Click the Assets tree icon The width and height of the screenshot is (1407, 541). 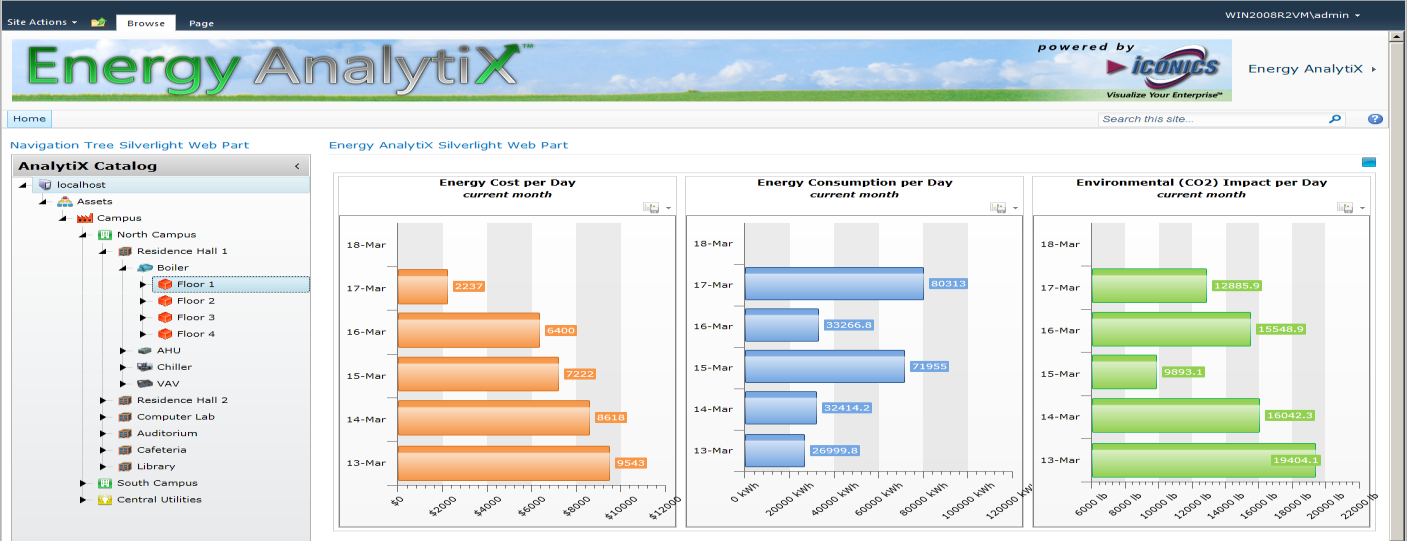click(65, 201)
